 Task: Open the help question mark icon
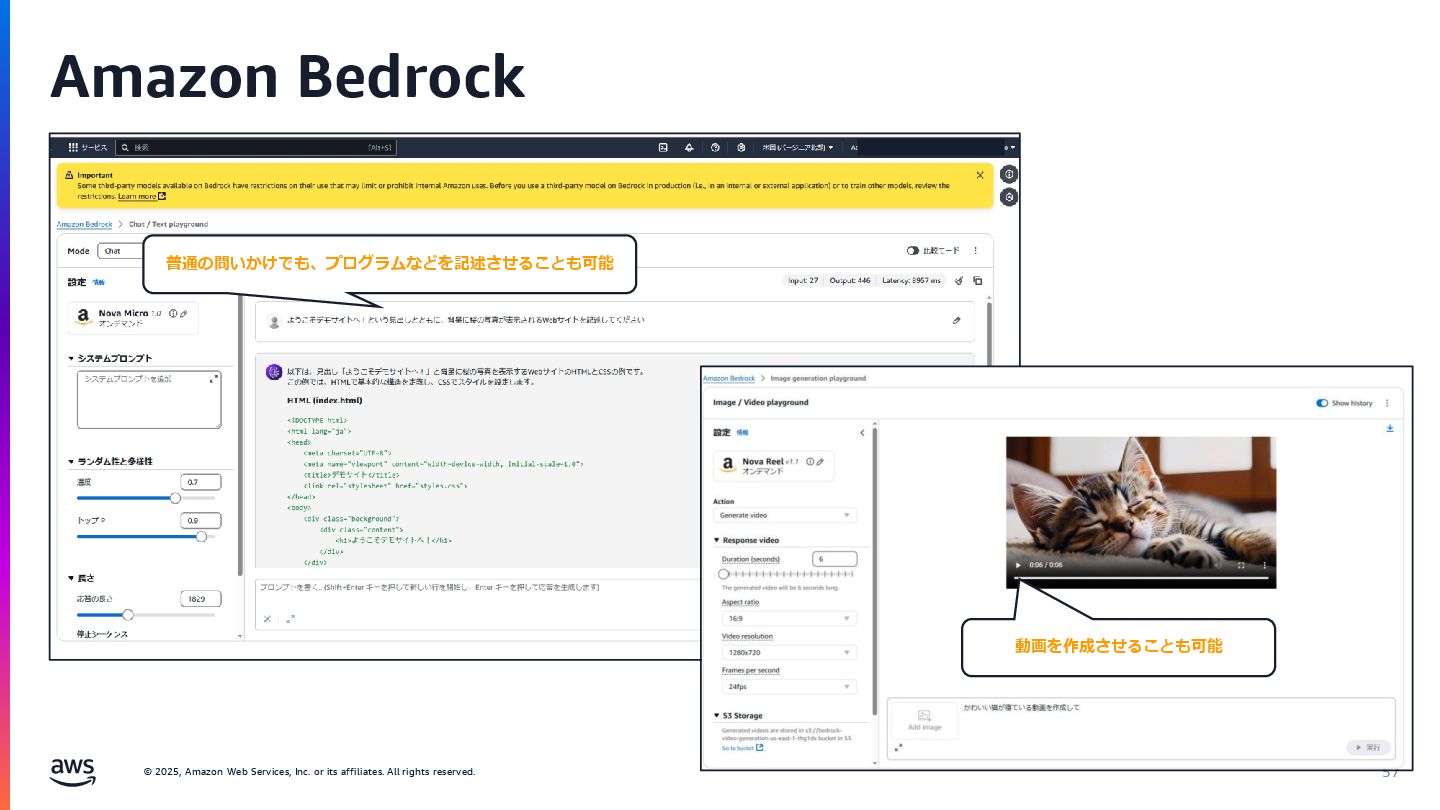715,147
